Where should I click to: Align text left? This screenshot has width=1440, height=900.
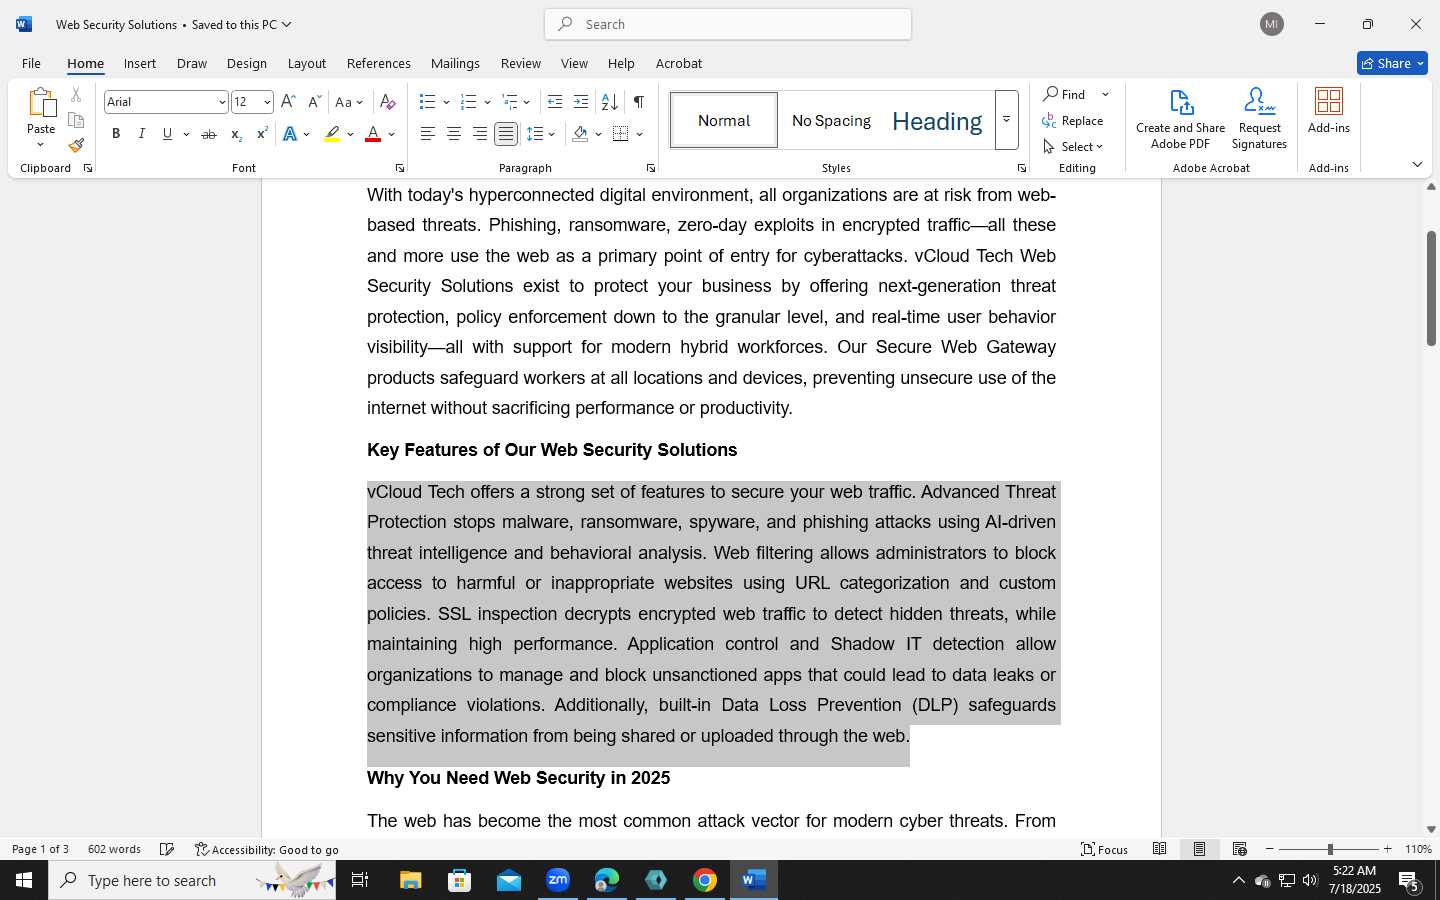click(427, 134)
